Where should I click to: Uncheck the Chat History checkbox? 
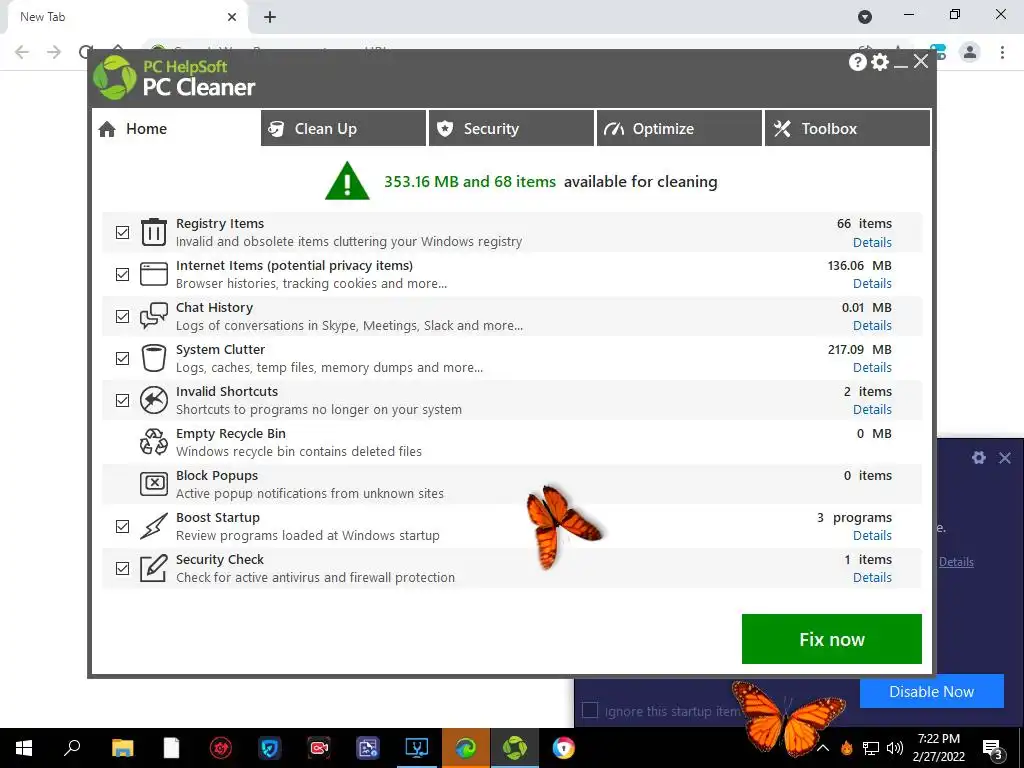122,316
